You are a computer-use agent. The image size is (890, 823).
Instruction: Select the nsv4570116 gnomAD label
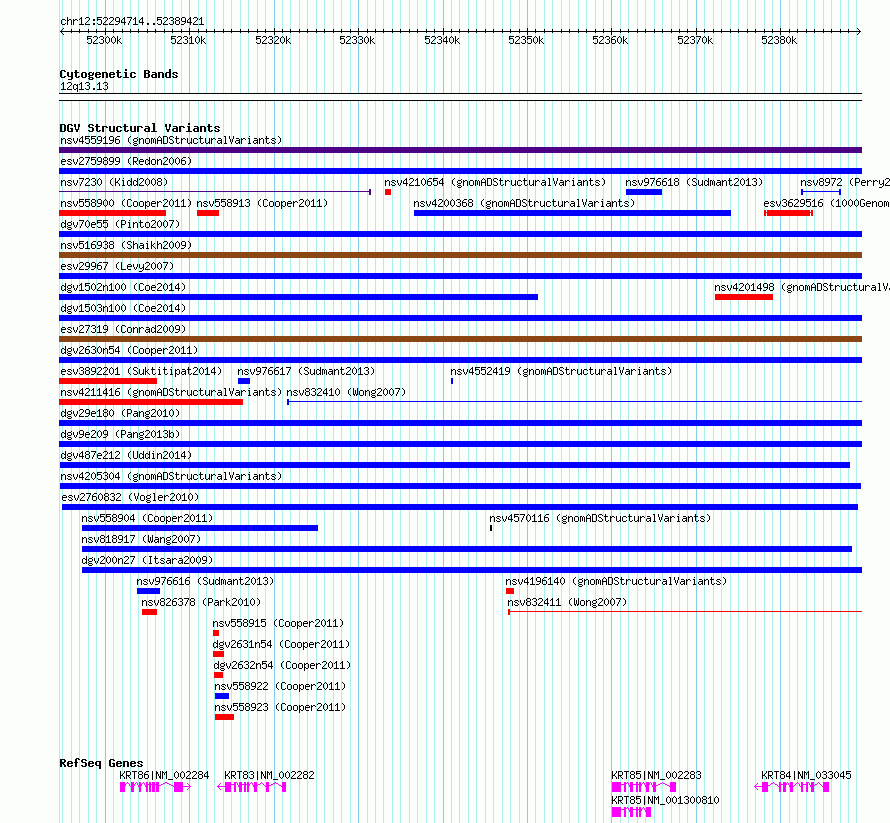[600, 518]
